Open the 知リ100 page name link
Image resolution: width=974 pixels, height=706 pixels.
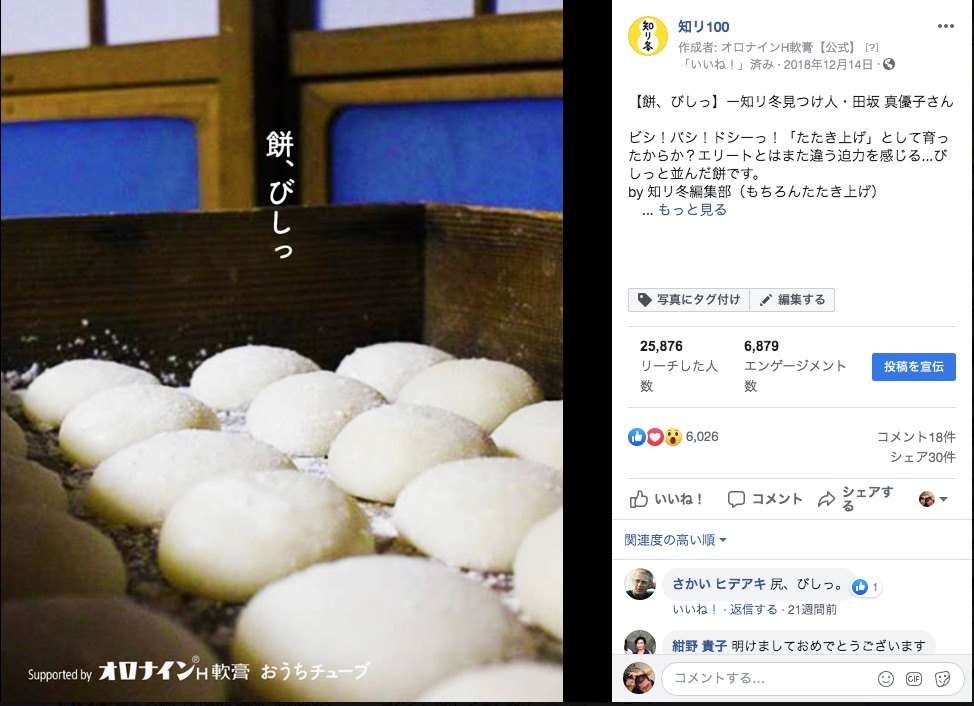click(x=703, y=27)
